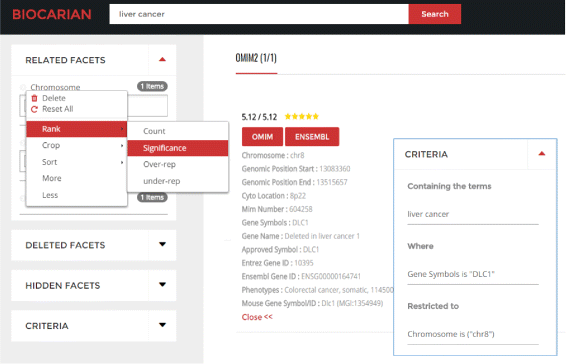
Task: Click the ENSEMBL button
Action: (x=312, y=137)
